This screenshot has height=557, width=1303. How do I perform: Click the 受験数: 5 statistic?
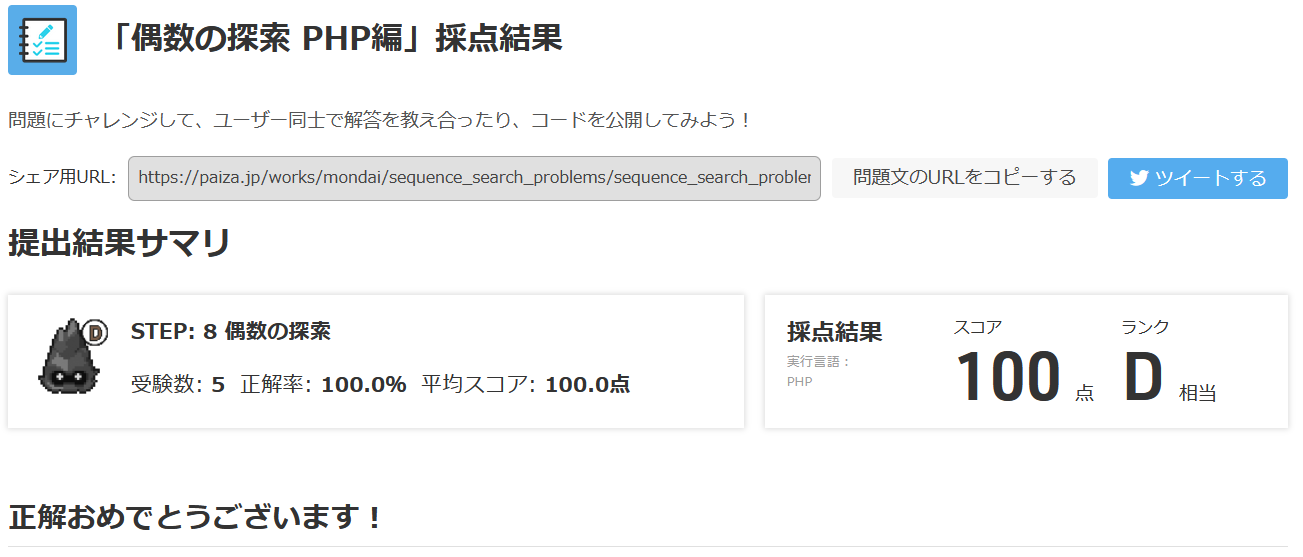coord(177,384)
